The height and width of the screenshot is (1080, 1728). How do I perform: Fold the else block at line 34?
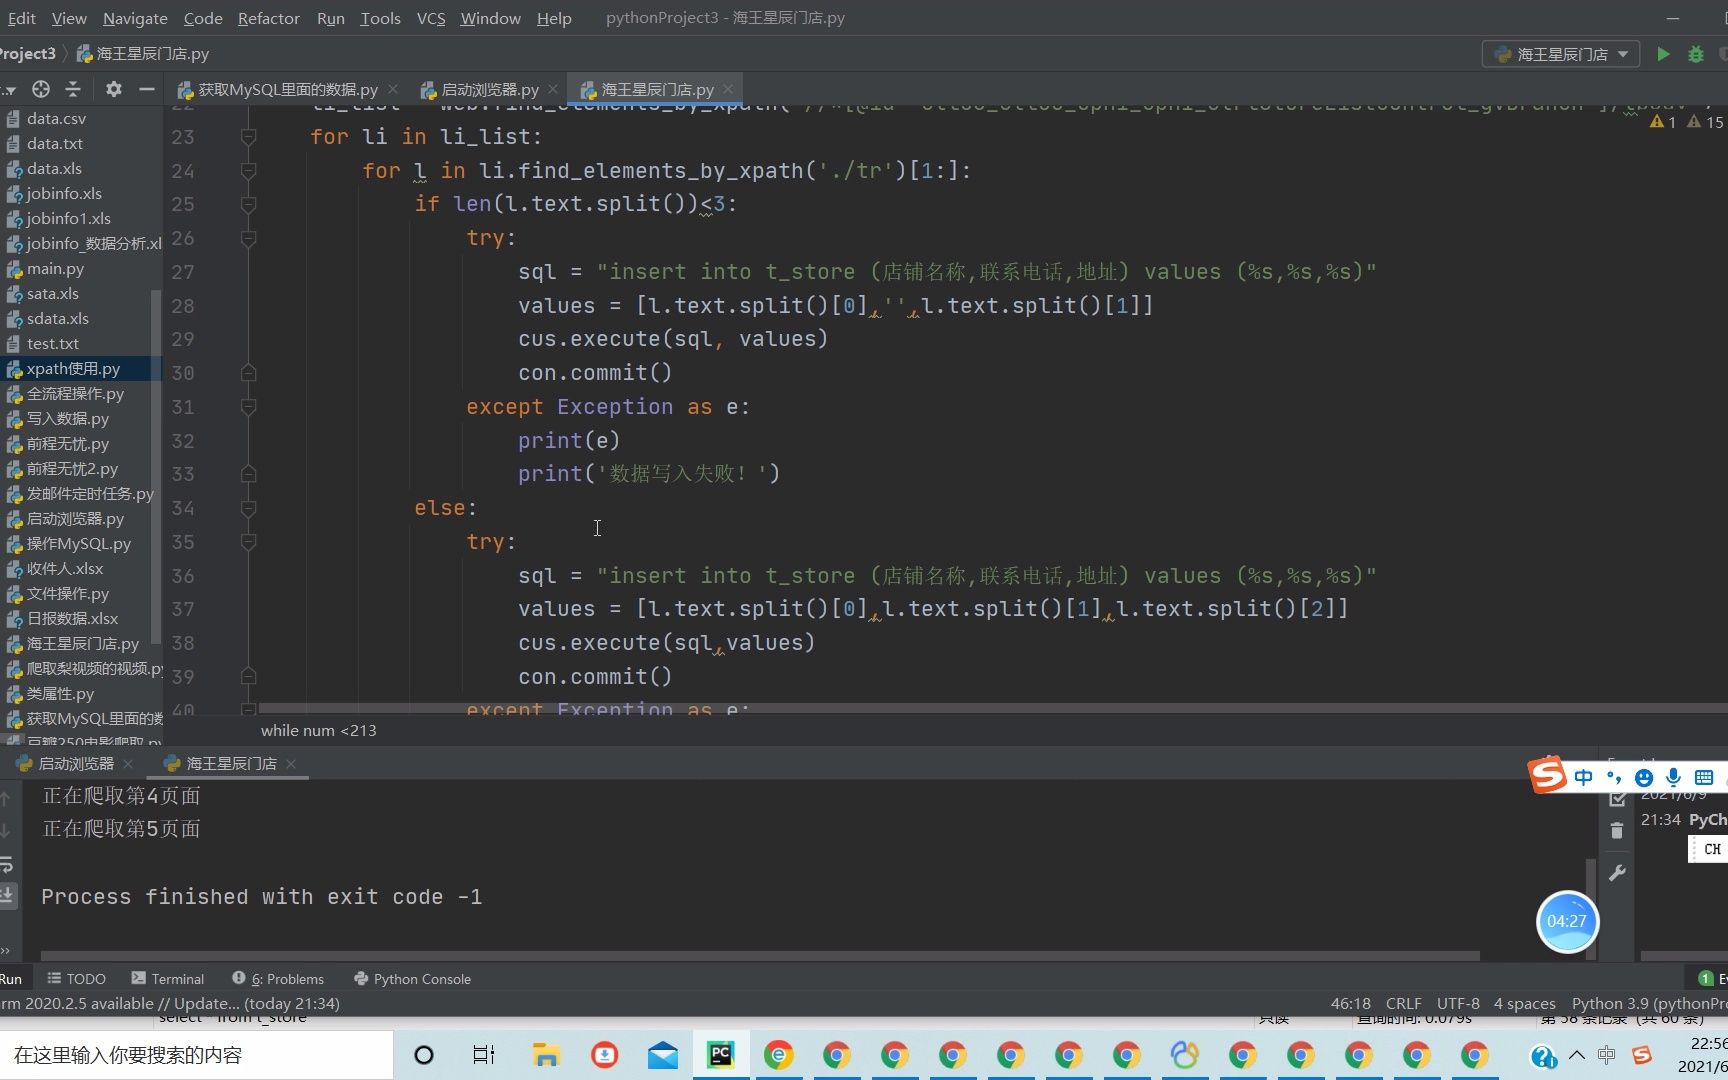coord(249,508)
